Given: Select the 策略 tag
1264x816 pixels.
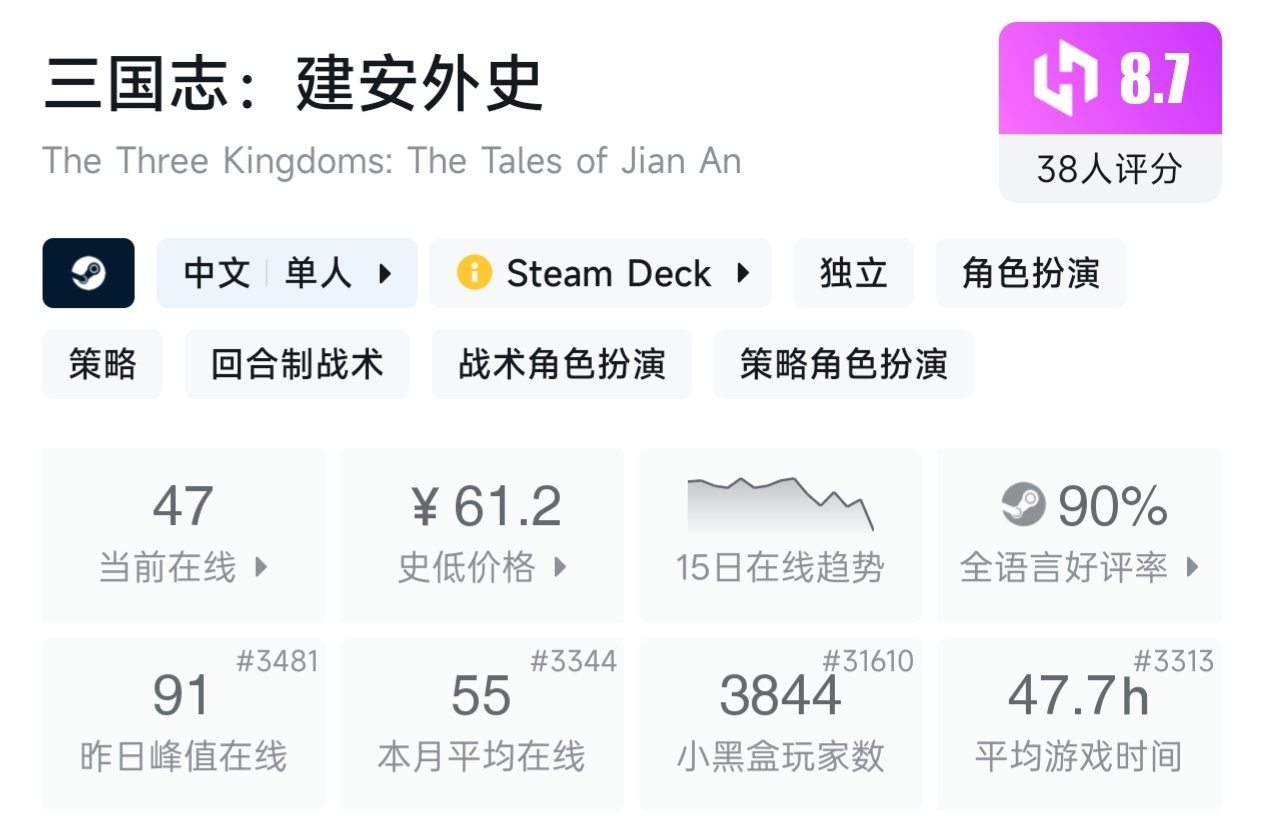Looking at the screenshot, I should coord(102,364).
